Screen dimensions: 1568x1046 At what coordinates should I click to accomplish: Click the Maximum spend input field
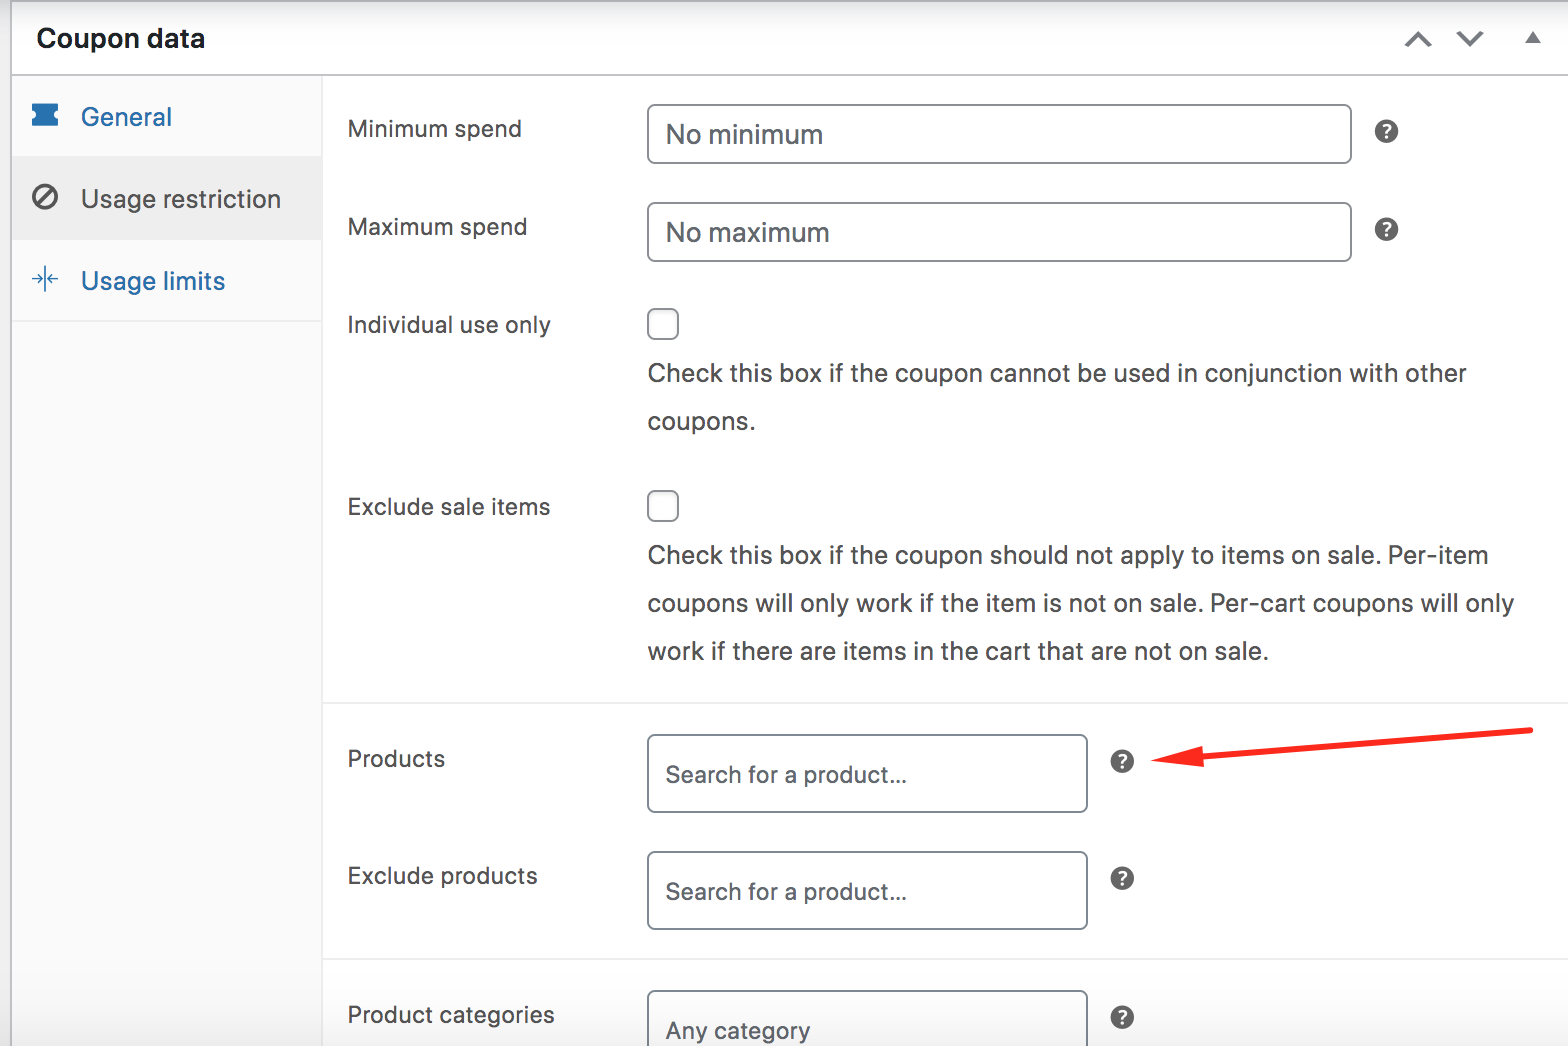[999, 232]
